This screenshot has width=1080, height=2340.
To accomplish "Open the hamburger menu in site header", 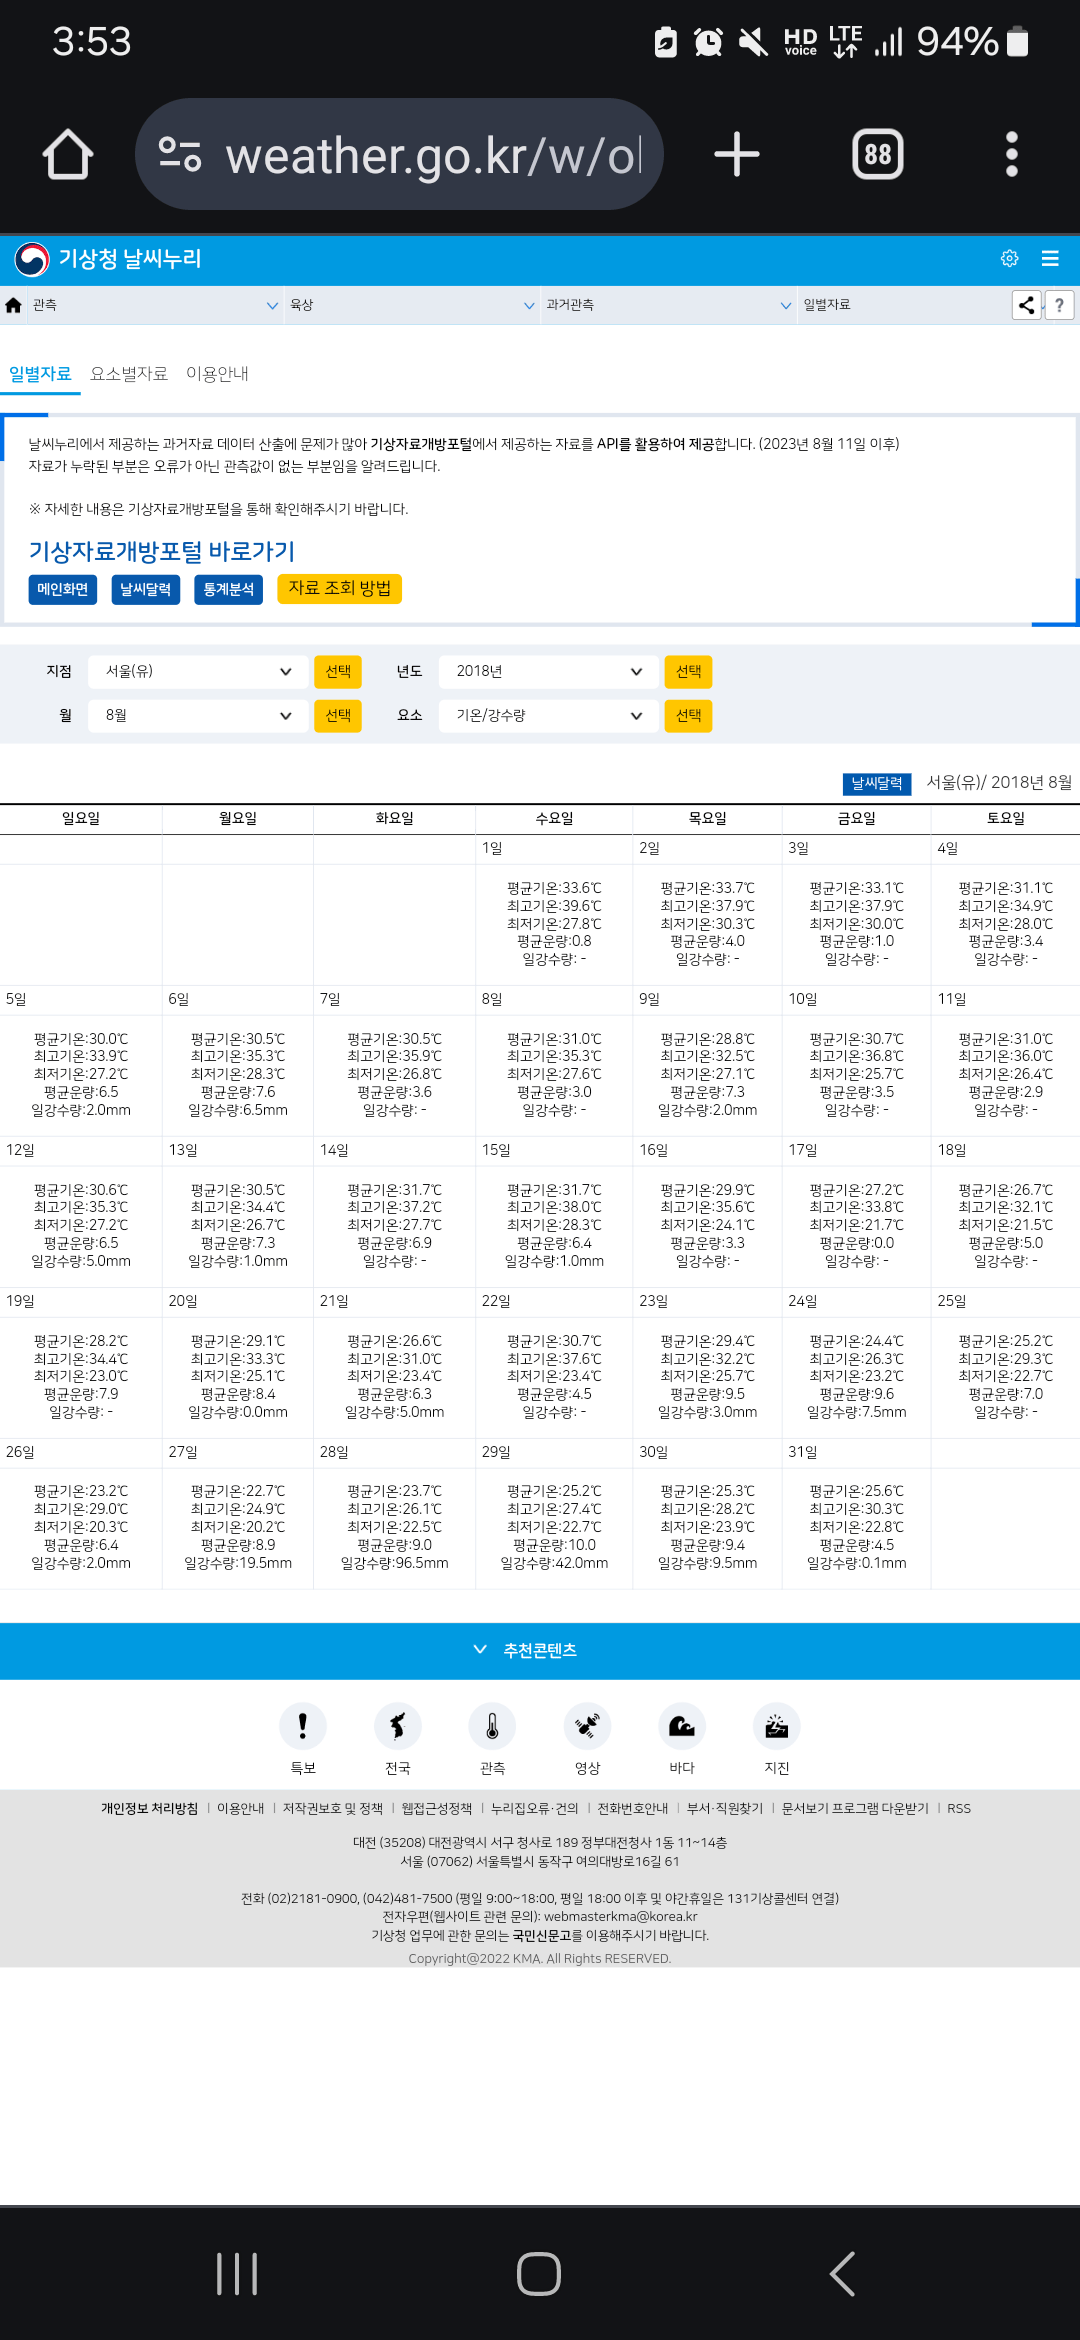I will (x=1050, y=259).
